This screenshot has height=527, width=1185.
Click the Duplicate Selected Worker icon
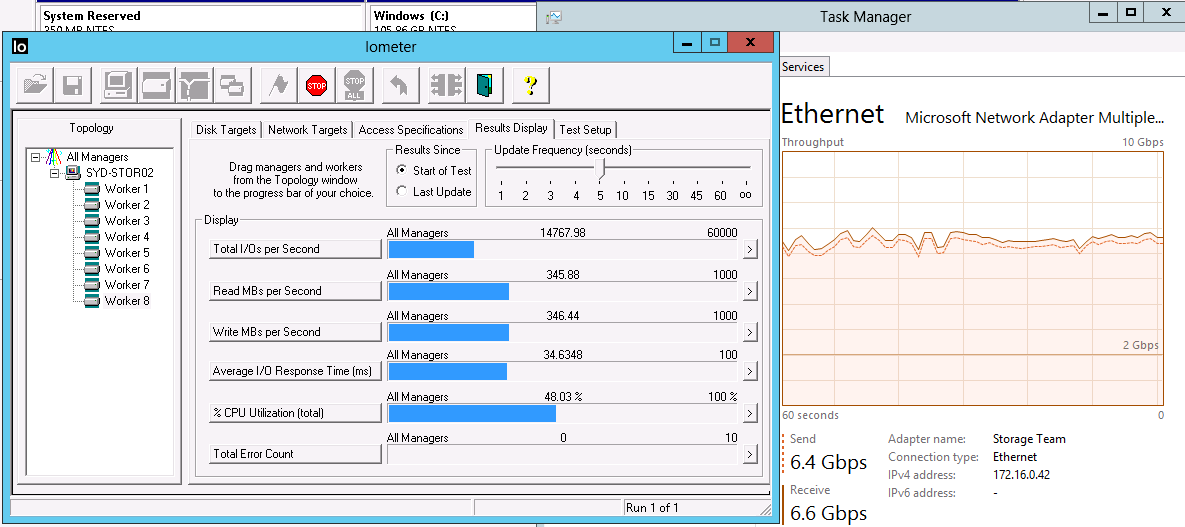click(x=233, y=85)
